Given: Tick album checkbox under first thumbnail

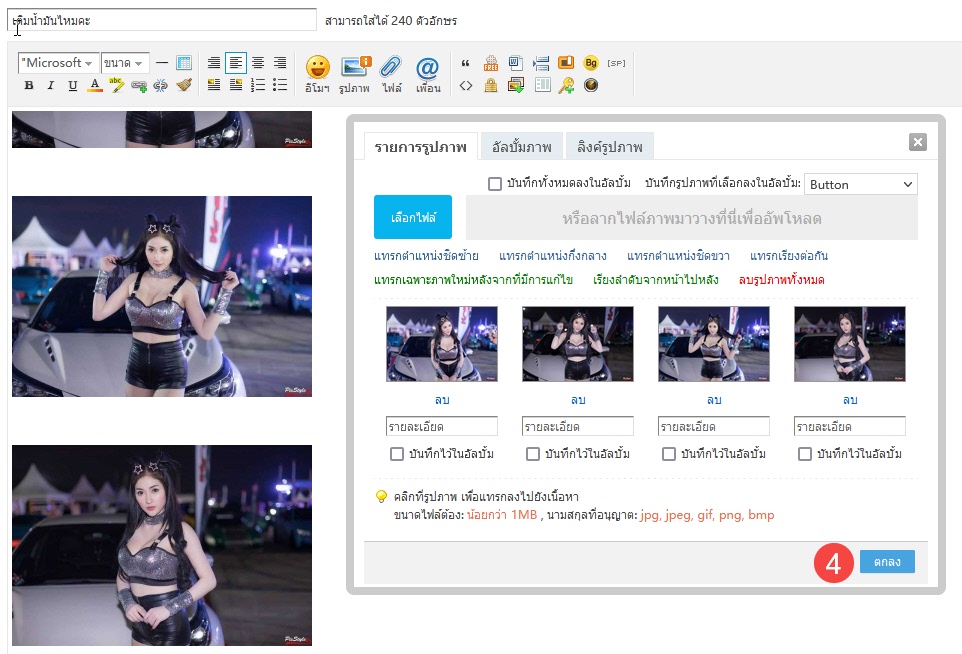Looking at the screenshot, I should coord(397,454).
